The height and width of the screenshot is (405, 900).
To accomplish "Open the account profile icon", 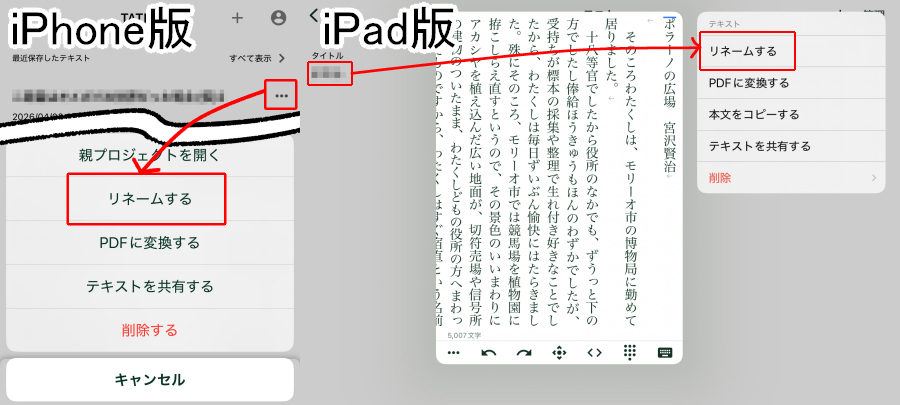I will click(278, 17).
